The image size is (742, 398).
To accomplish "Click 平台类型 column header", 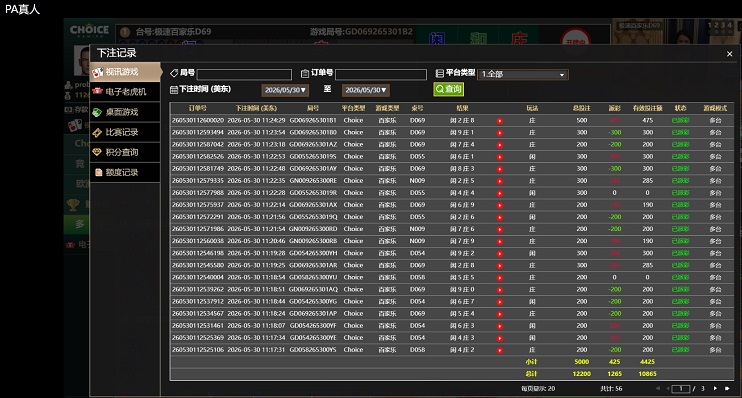I will pos(353,108).
